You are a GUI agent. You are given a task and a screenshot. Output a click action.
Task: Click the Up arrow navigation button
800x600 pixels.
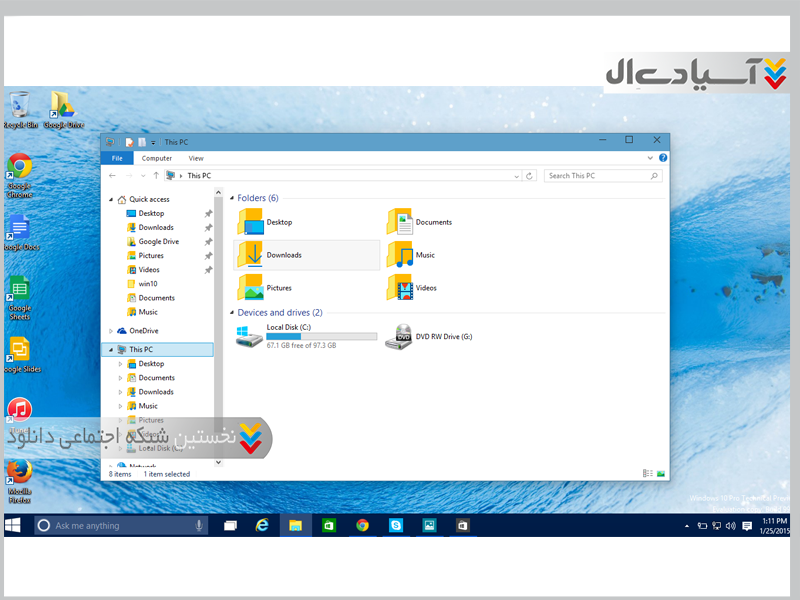pyautogui.click(x=156, y=176)
